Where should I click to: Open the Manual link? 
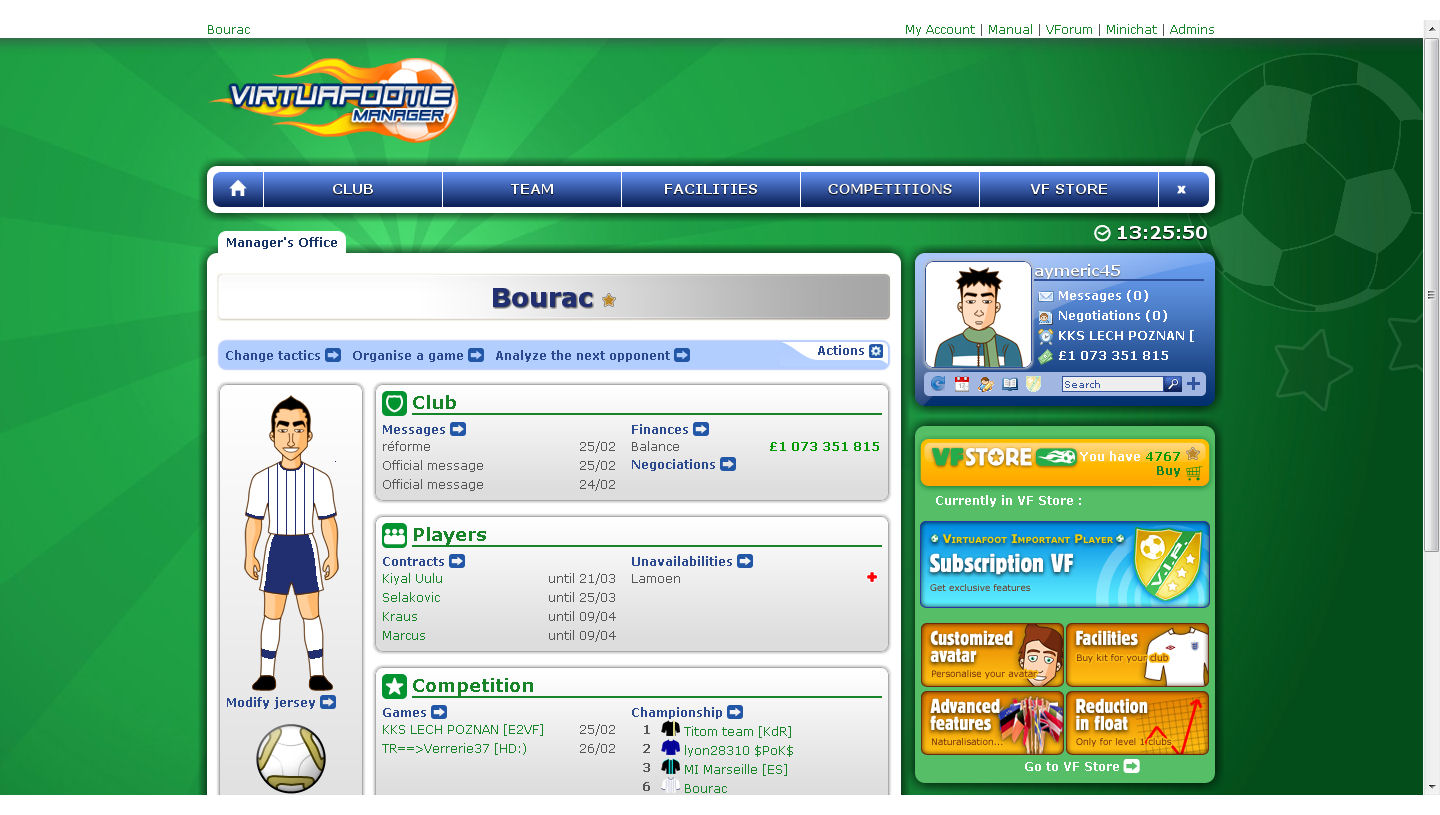click(x=1010, y=29)
